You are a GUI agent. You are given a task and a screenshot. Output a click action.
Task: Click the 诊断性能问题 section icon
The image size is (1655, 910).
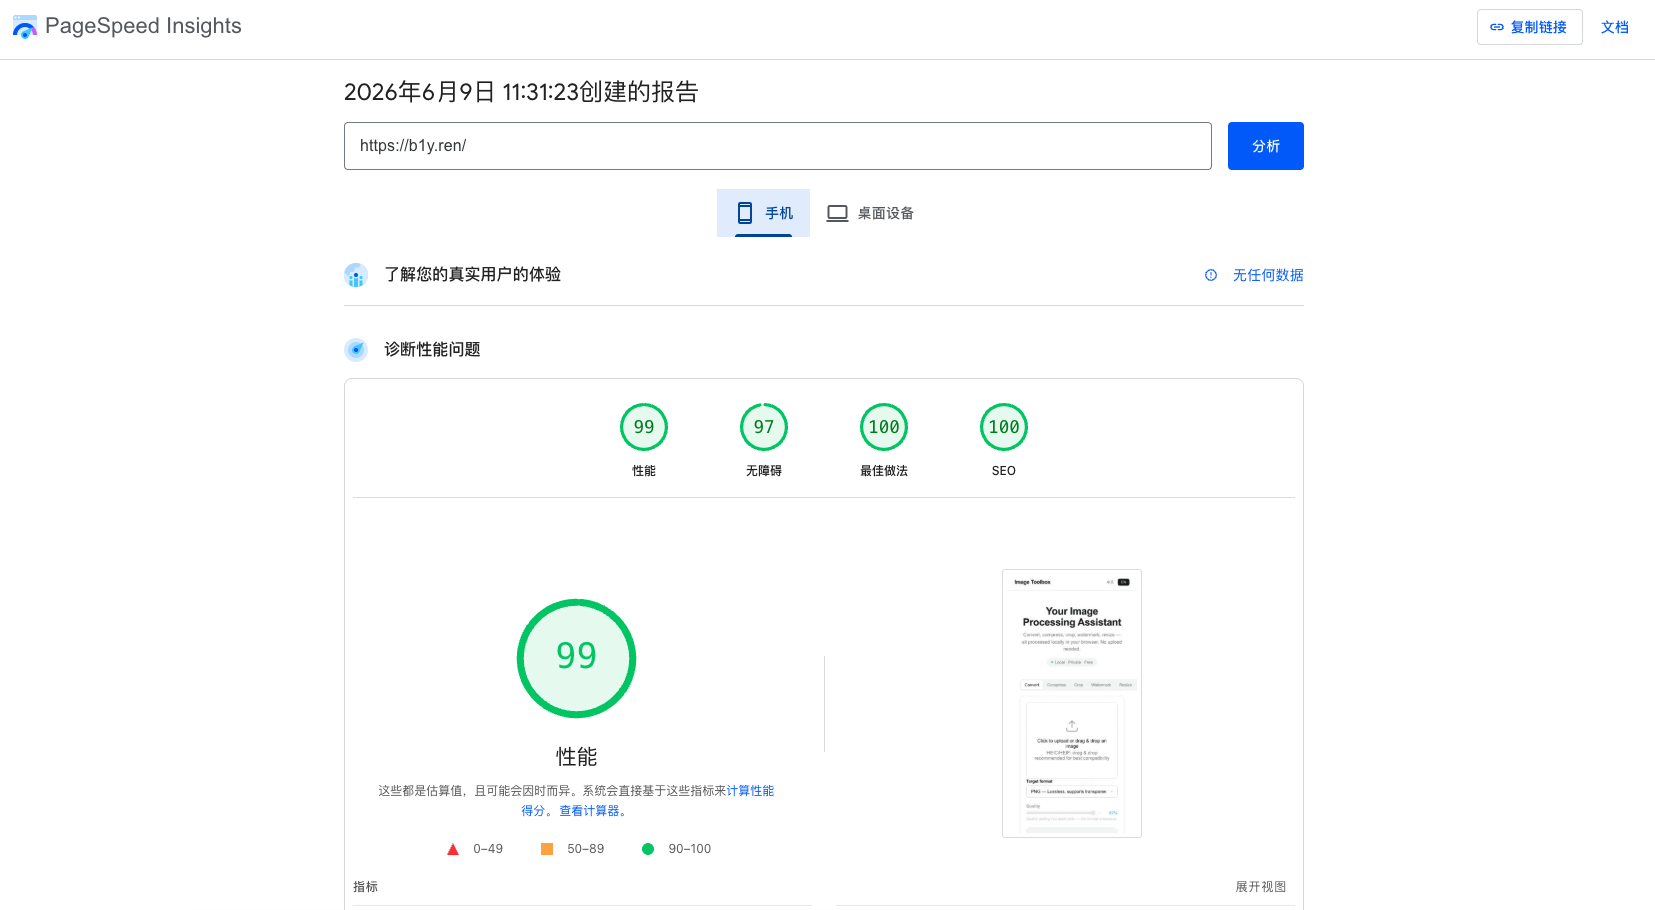click(356, 350)
